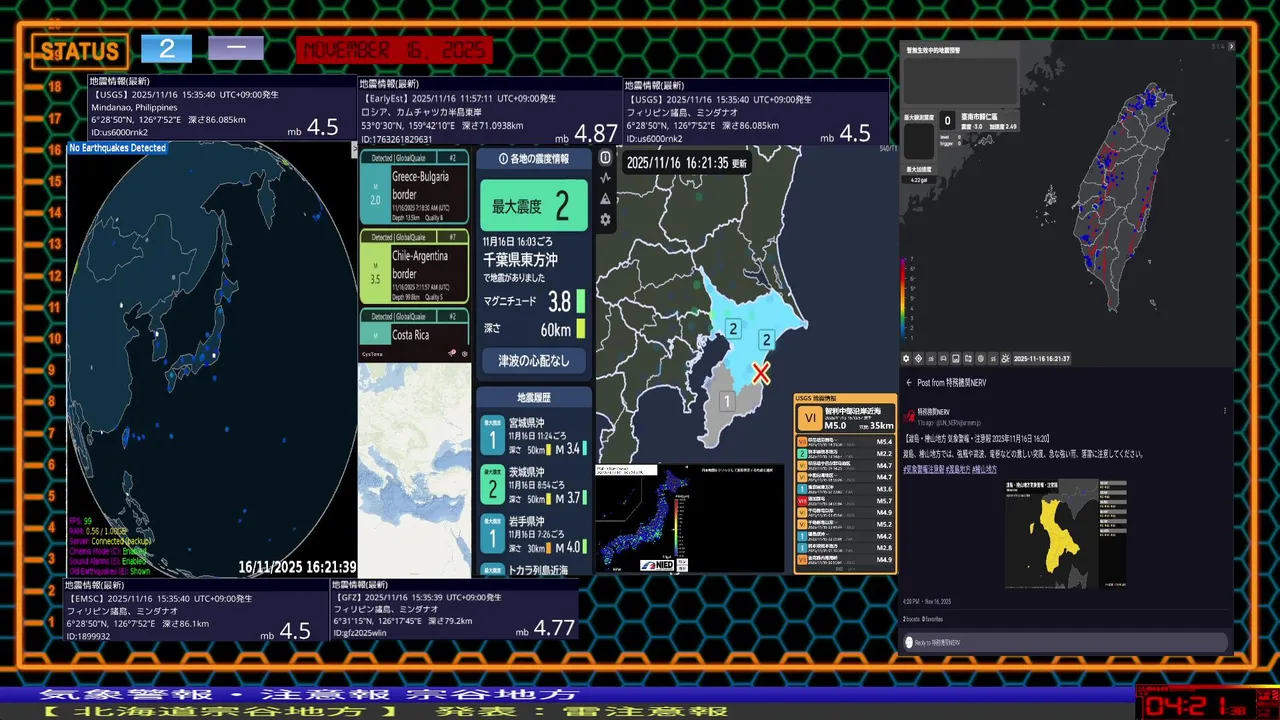Click the NOVEMBER 16 2025 date display
The width and height of the screenshot is (1280, 720).
(x=394, y=50)
